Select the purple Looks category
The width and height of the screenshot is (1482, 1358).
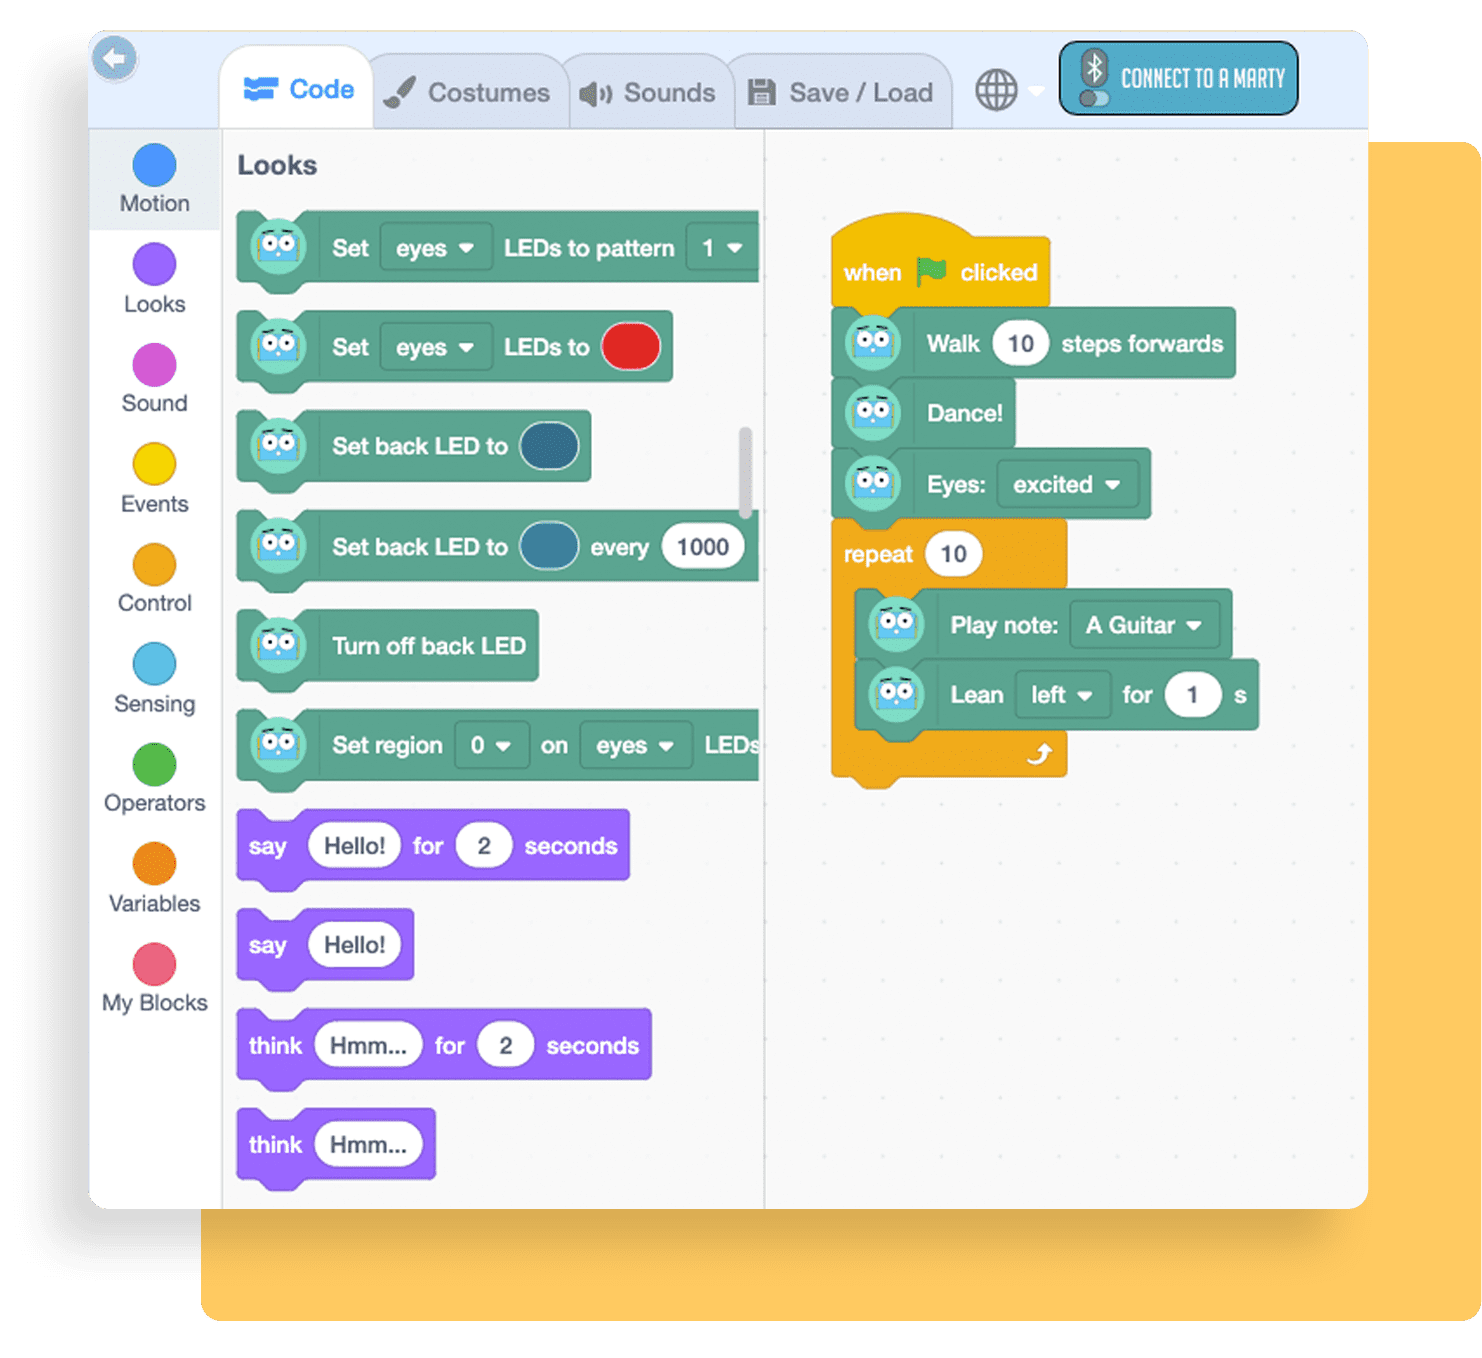coord(154,265)
